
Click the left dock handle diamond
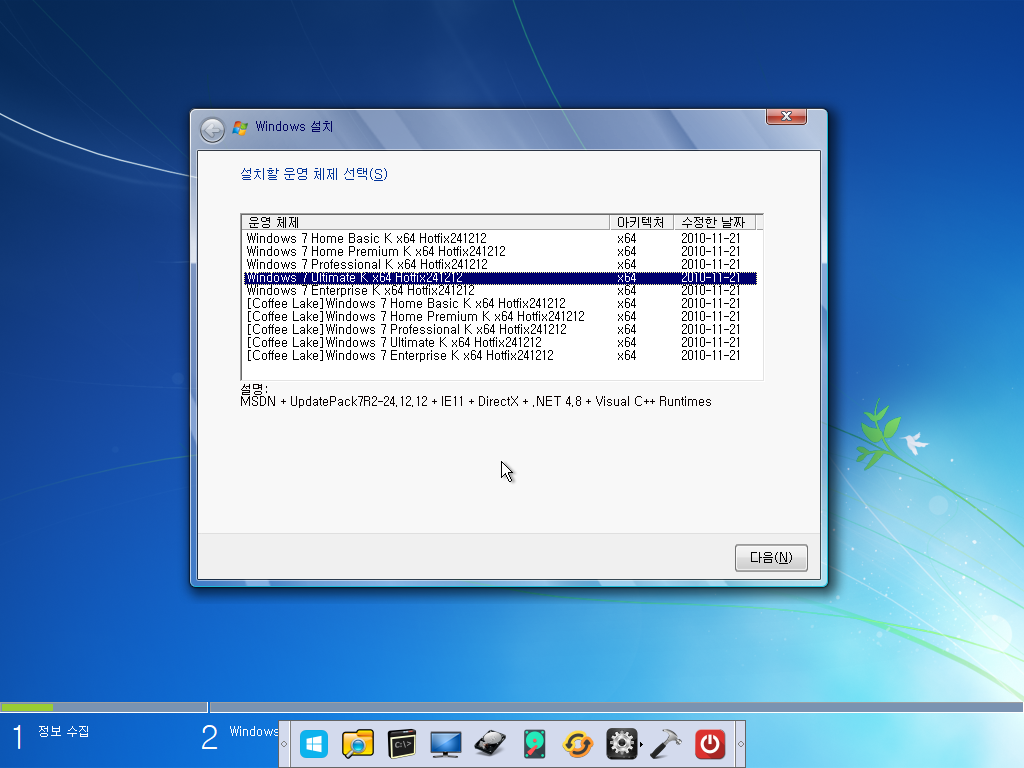click(284, 744)
